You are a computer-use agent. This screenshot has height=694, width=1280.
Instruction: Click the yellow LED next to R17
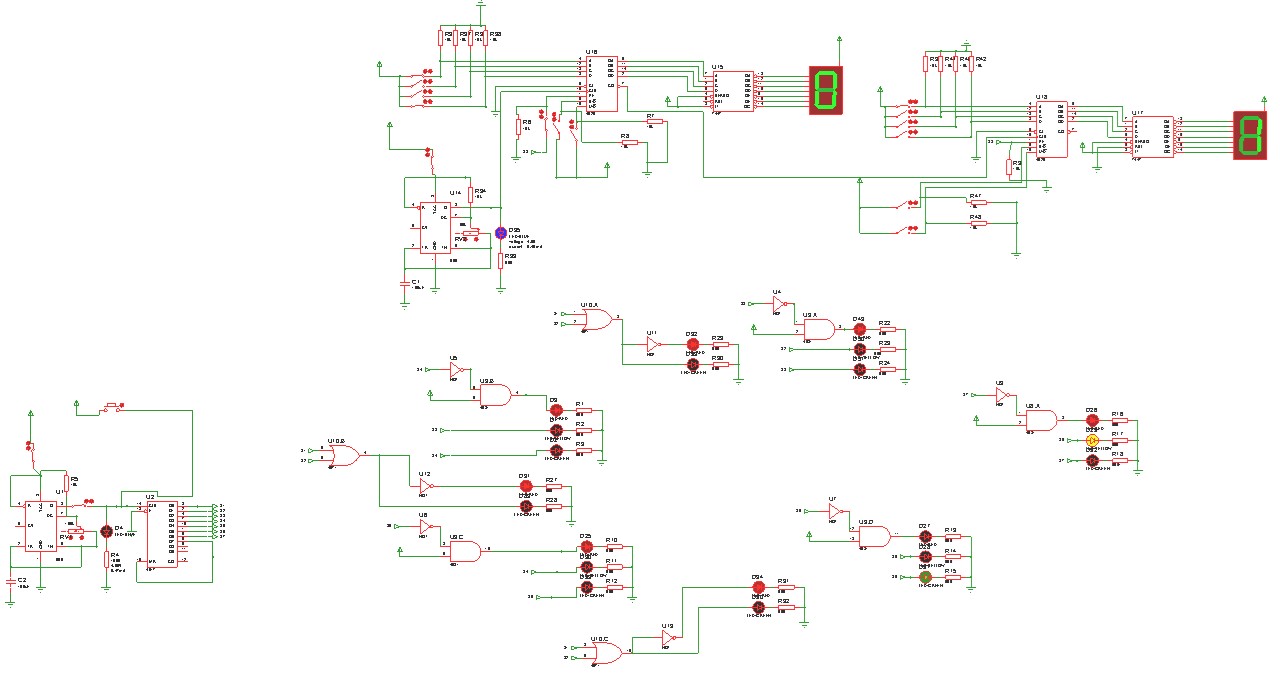click(x=1092, y=440)
